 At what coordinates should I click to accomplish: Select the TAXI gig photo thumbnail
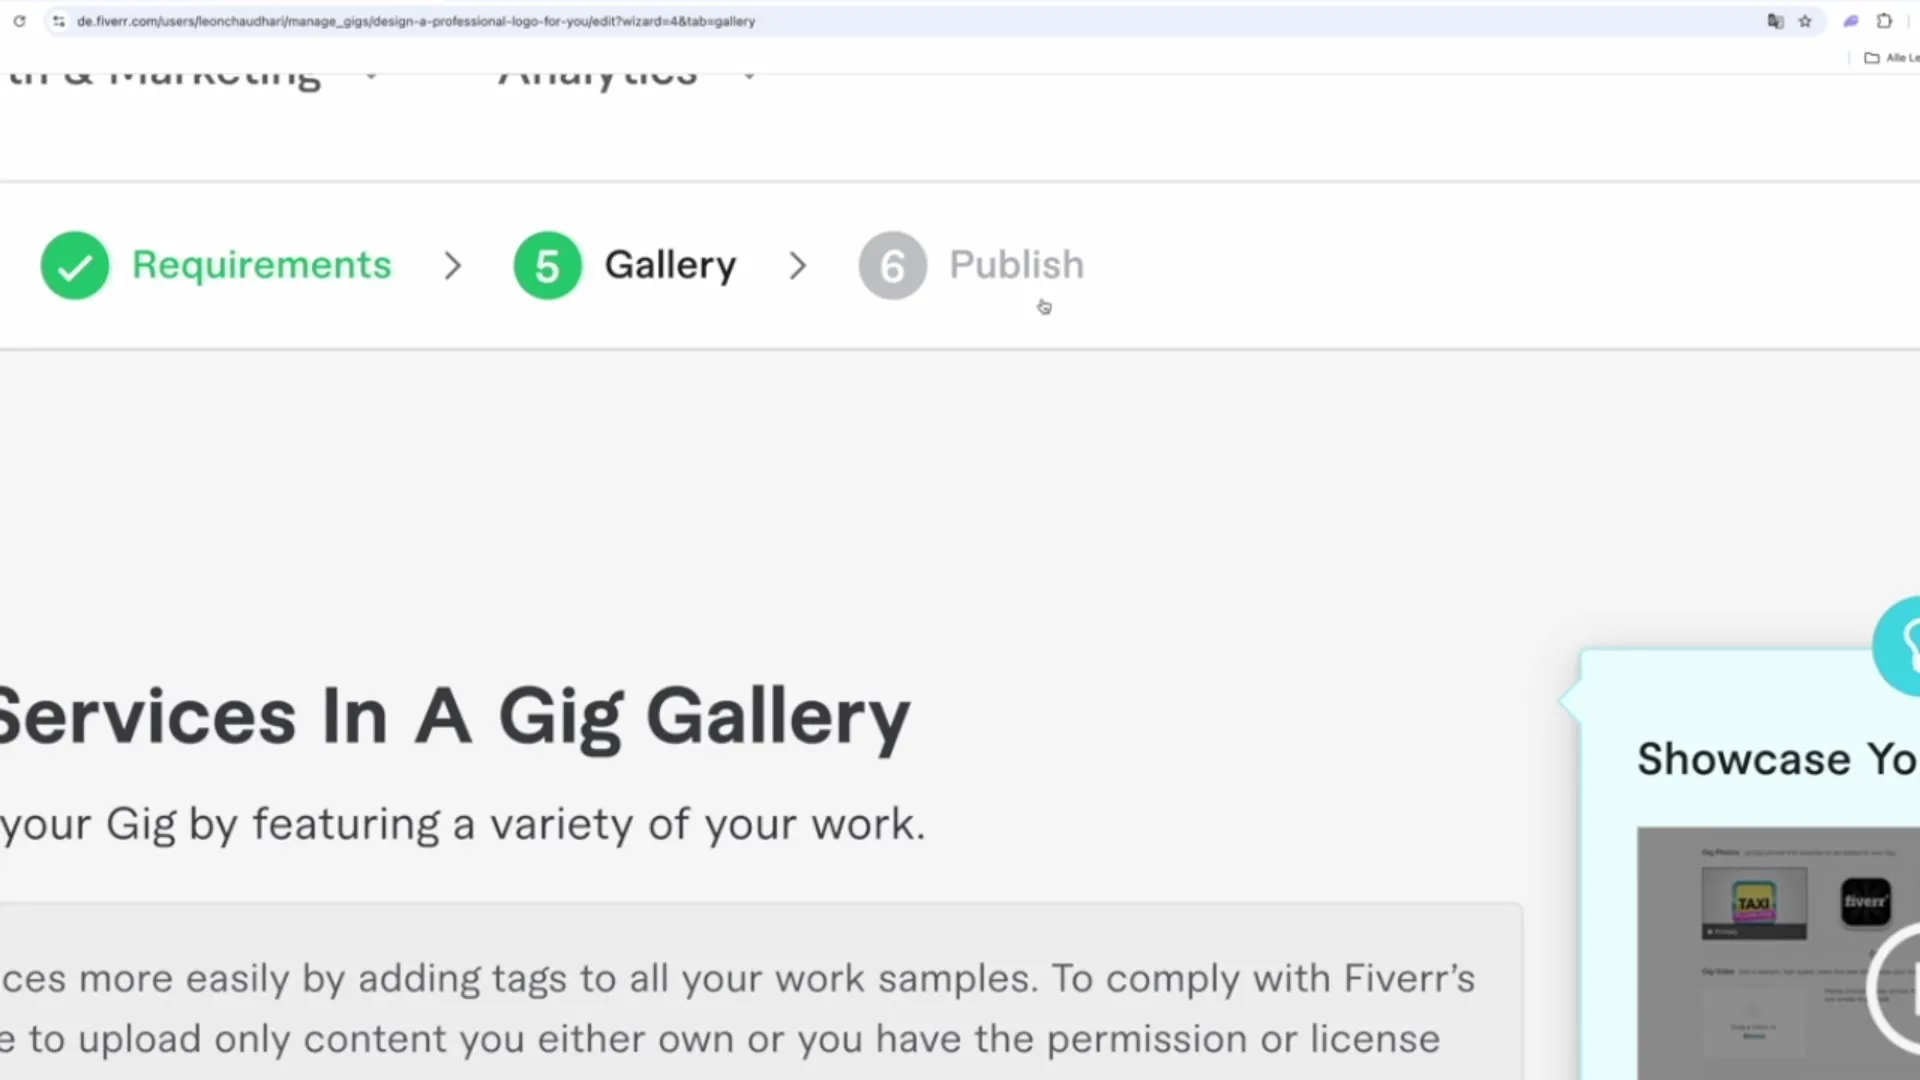tap(1755, 904)
